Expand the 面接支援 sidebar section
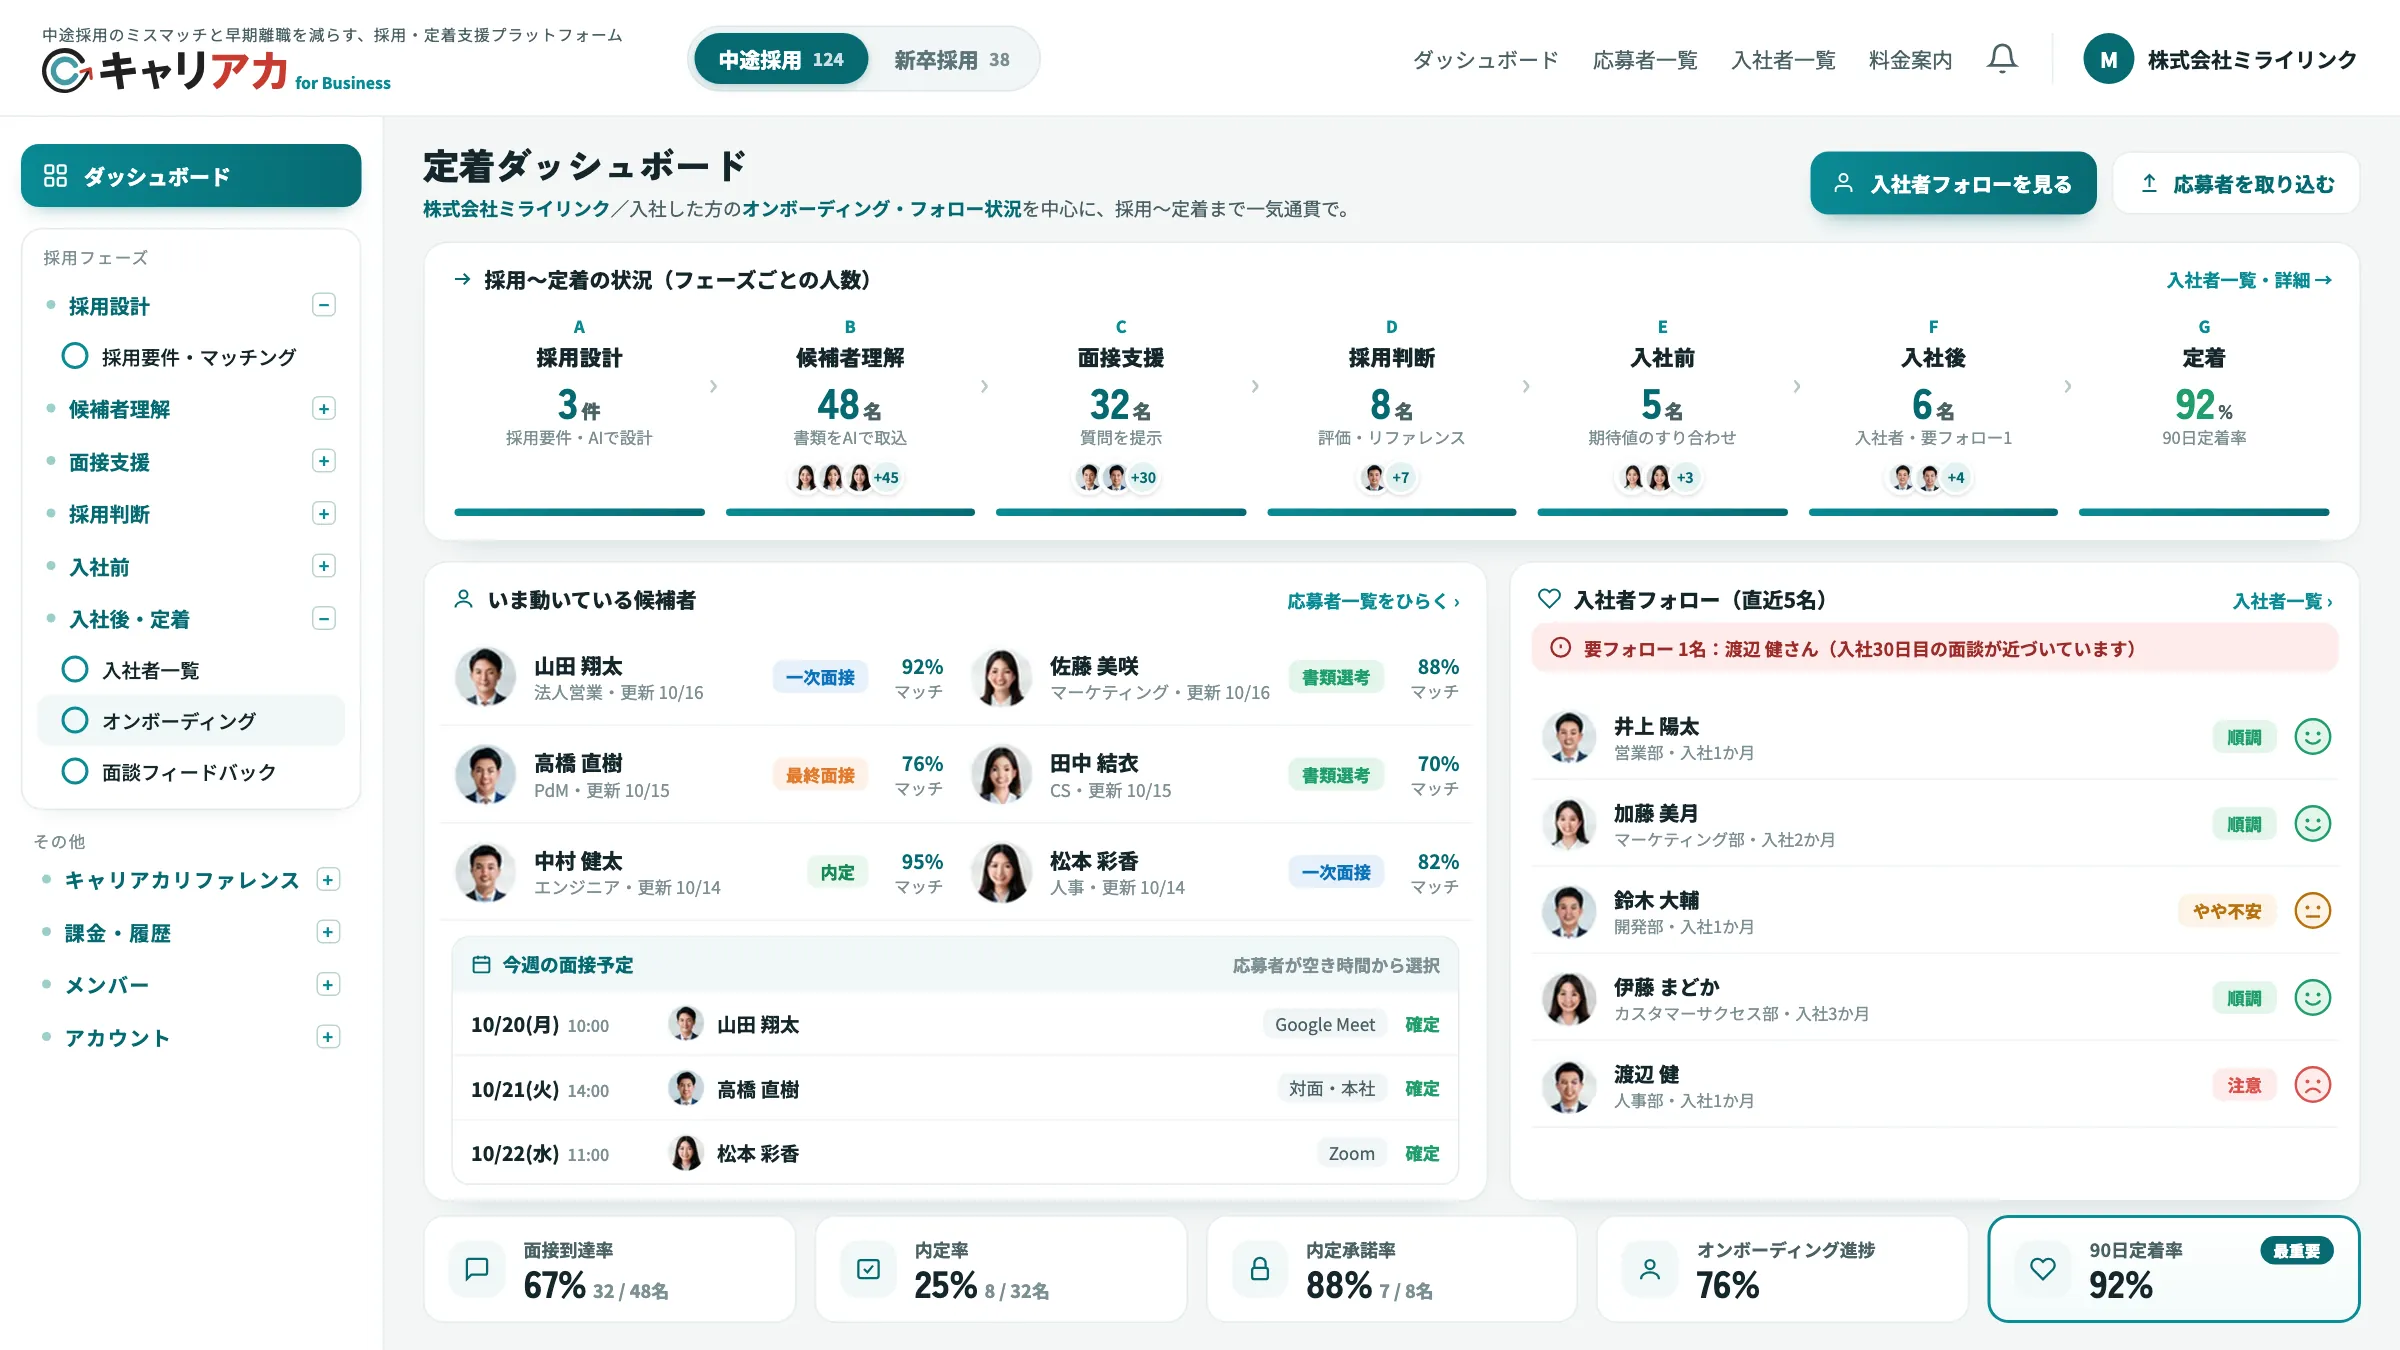The width and height of the screenshot is (2400, 1350). tap(323, 461)
